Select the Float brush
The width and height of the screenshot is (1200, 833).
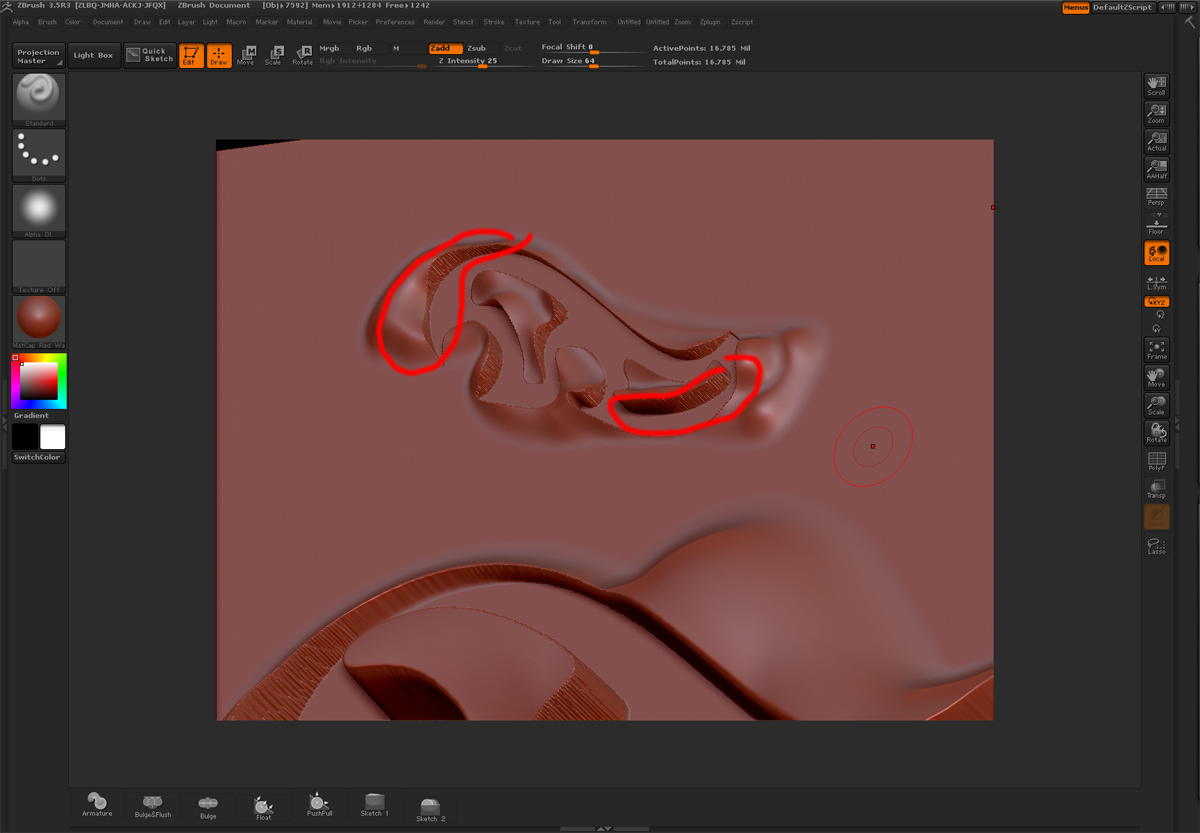coord(263,808)
